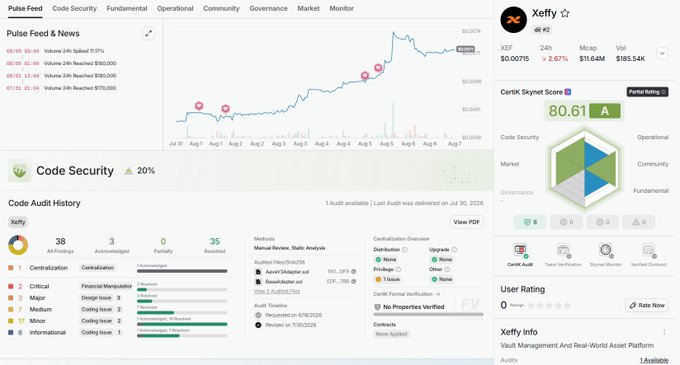Select the warning triangle count chip showing 0
The width and height of the screenshot is (680, 365).
639,222
